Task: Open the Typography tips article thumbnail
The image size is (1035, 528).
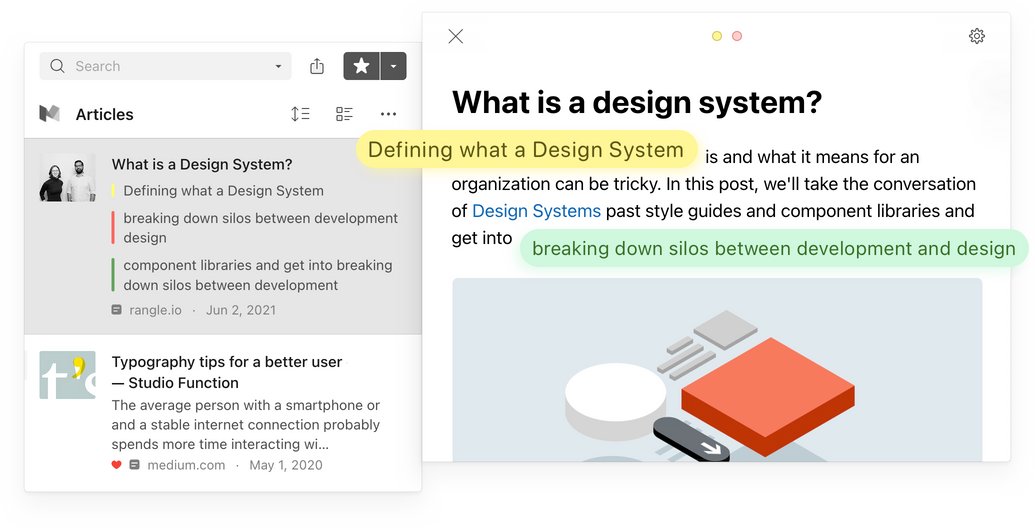Action: [x=67, y=375]
